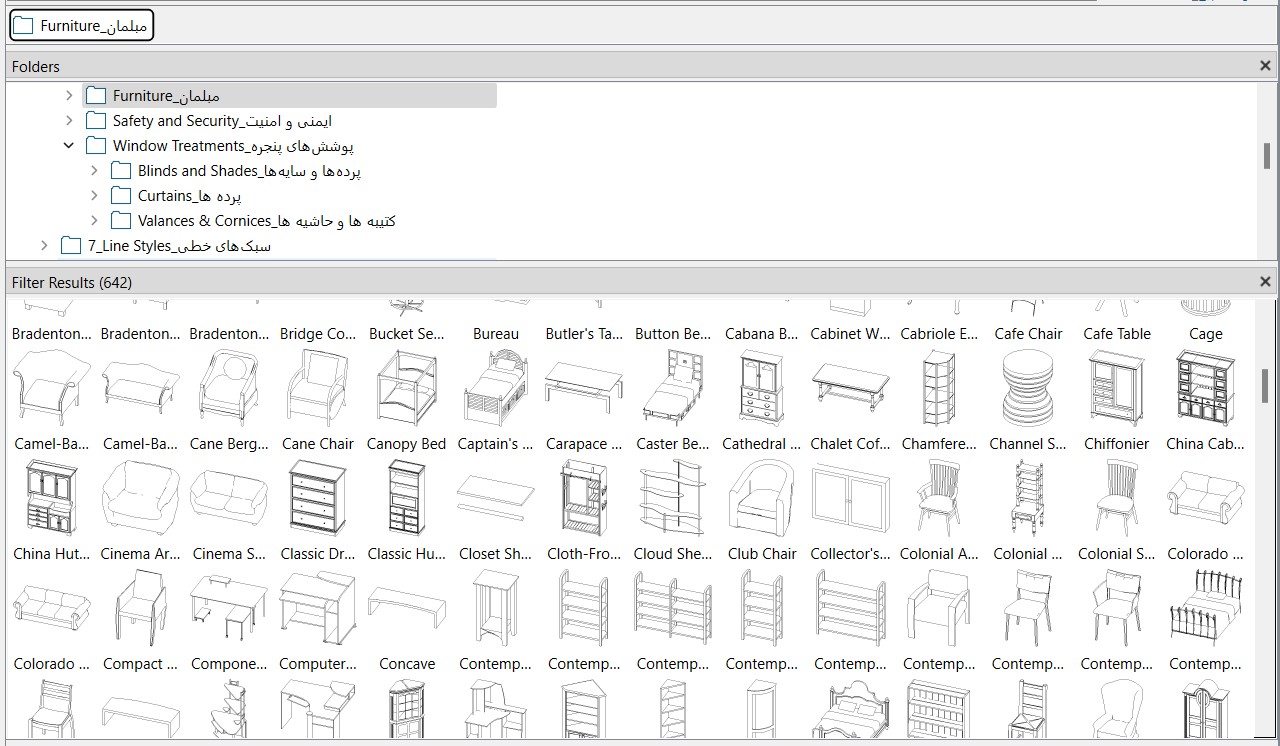Select the Classic Dresser symbol
Image resolution: width=1280 pixels, height=746 pixels.
coord(318,499)
